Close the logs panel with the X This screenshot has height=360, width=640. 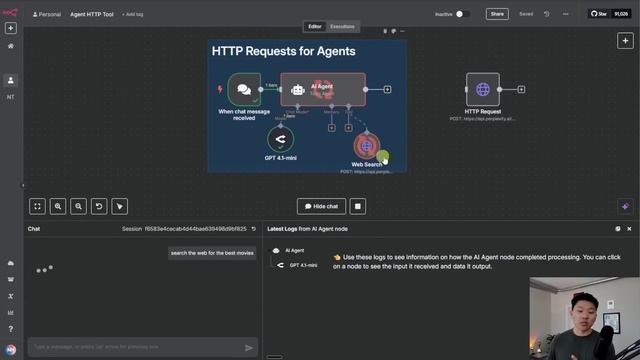tap(629, 229)
